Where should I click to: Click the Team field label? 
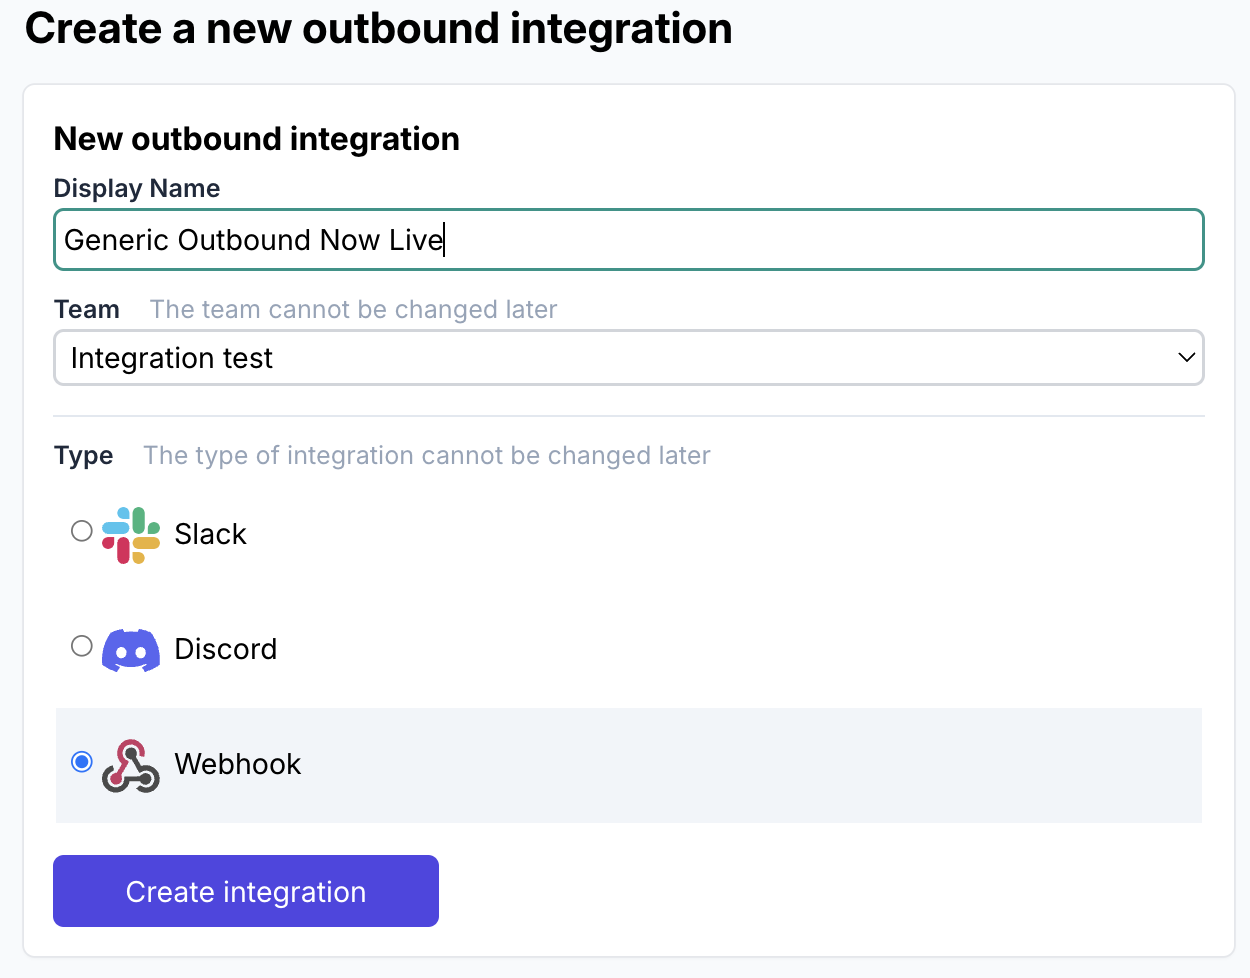[x=87, y=309]
